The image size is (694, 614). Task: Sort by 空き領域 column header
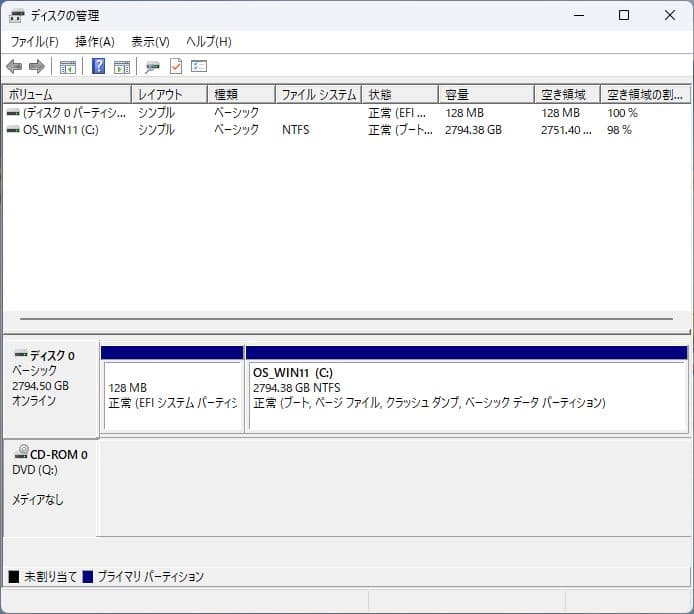coord(567,94)
